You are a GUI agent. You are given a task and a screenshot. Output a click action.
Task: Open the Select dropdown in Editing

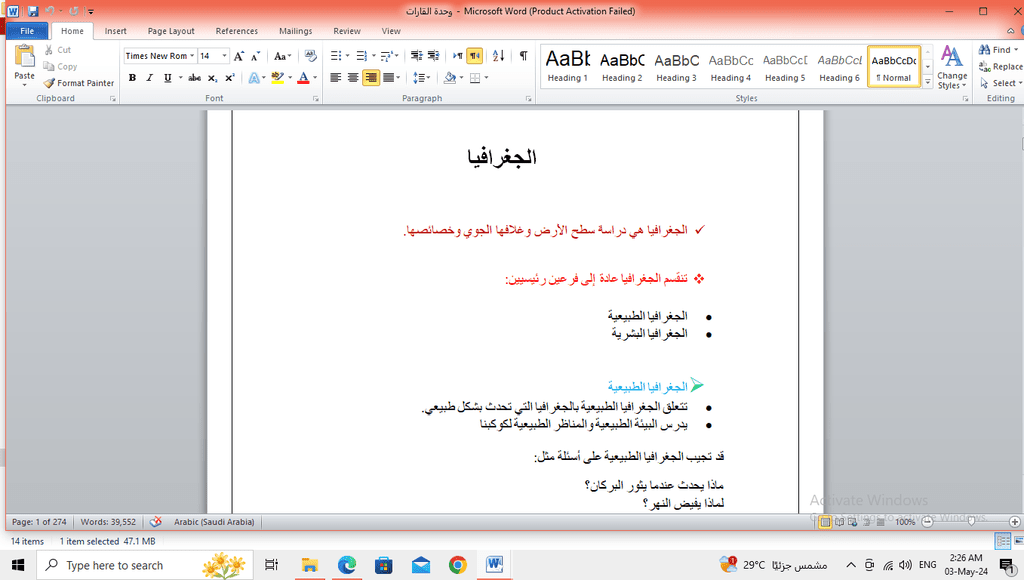tap(1000, 83)
